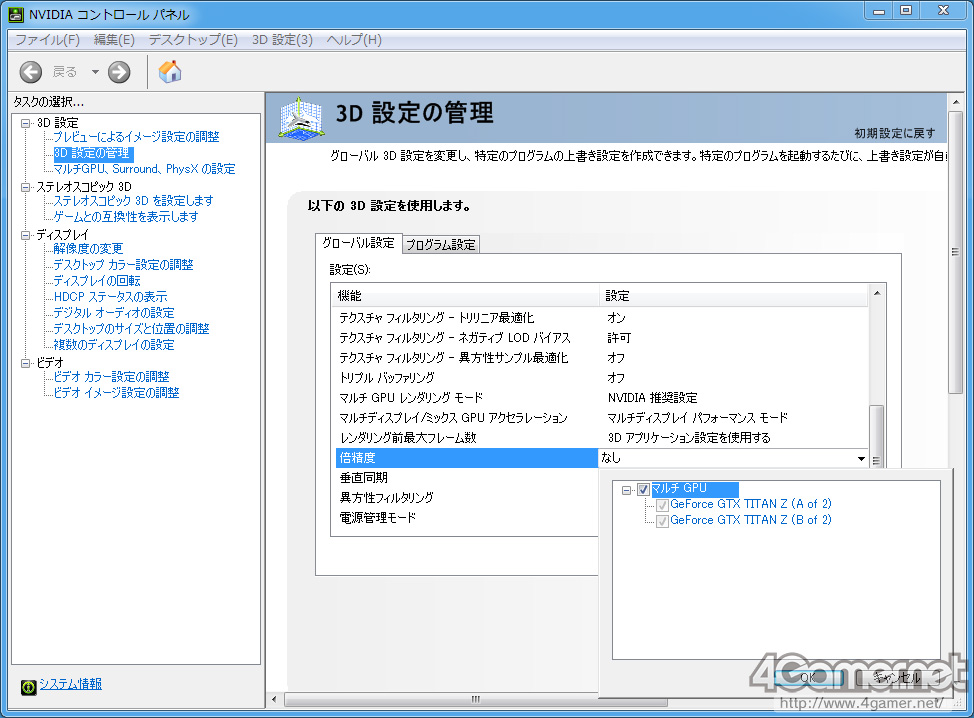Open the デスクトップ(E) menu
Viewport: 974px width, 718px height.
click(193, 40)
